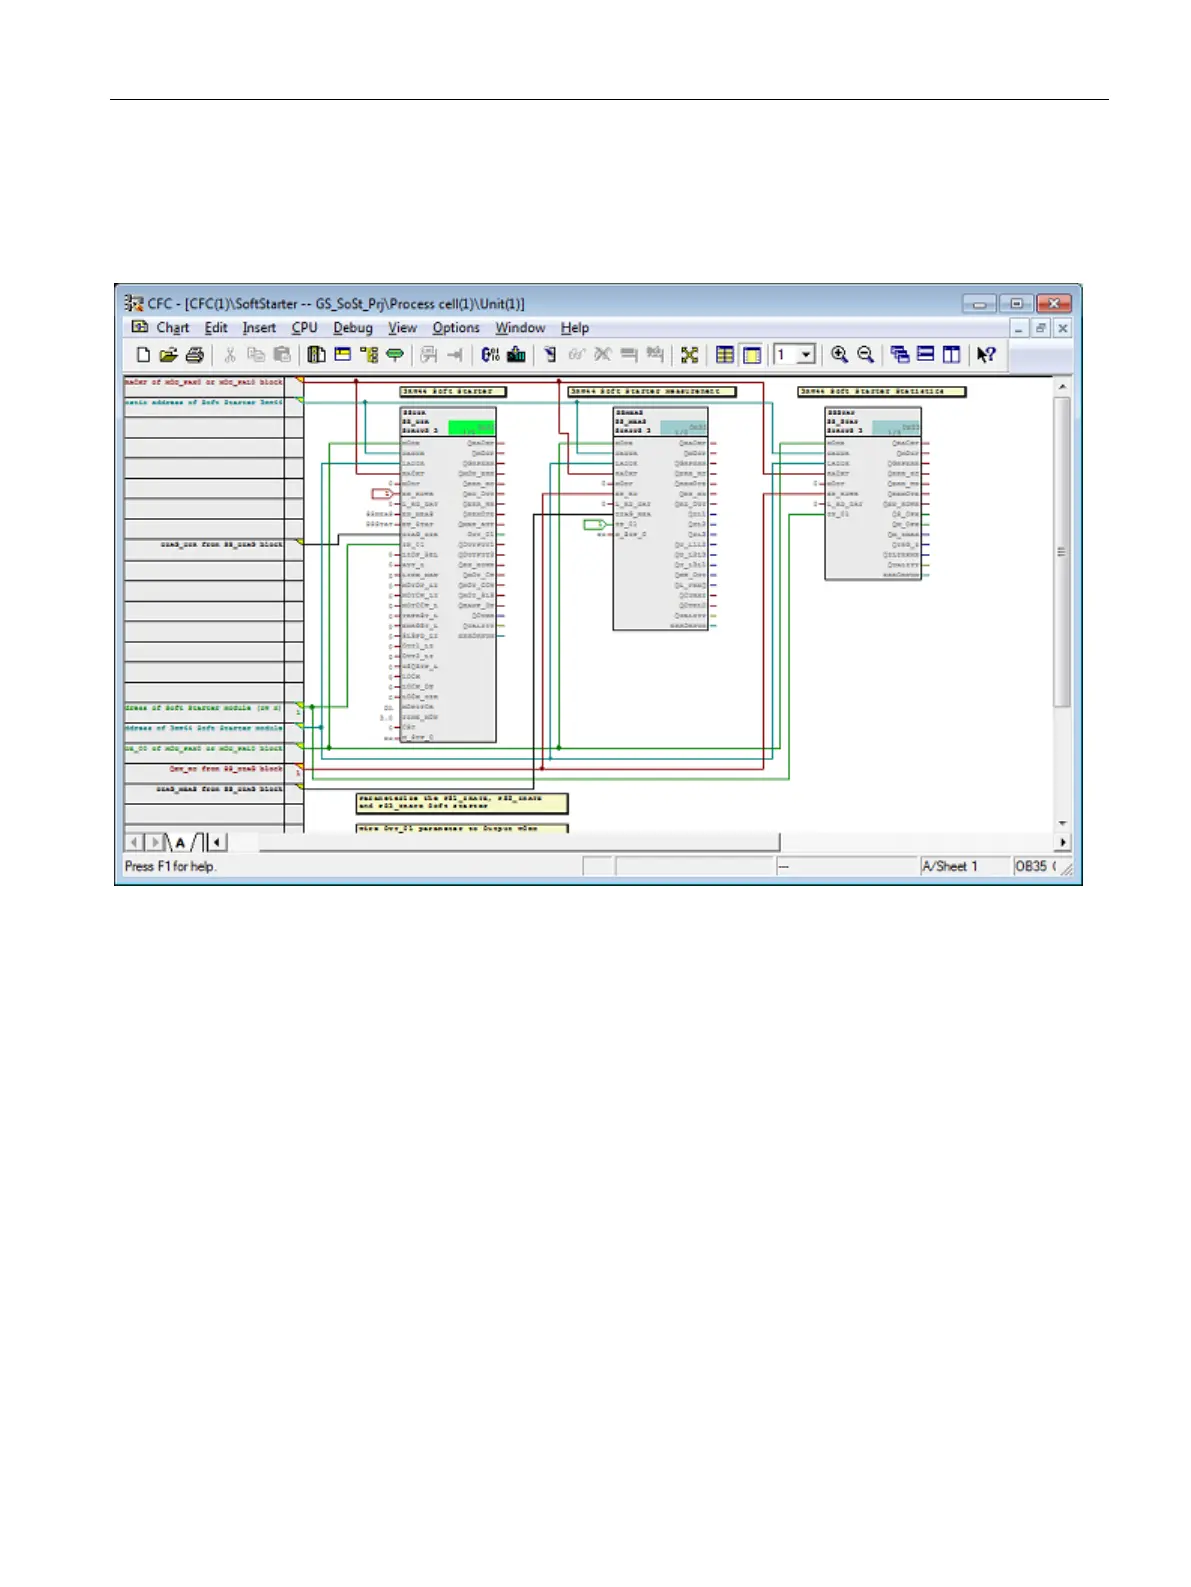Zoom in with magnifier plus icon
The height and width of the screenshot is (1587, 1191).
coord(839,355)
